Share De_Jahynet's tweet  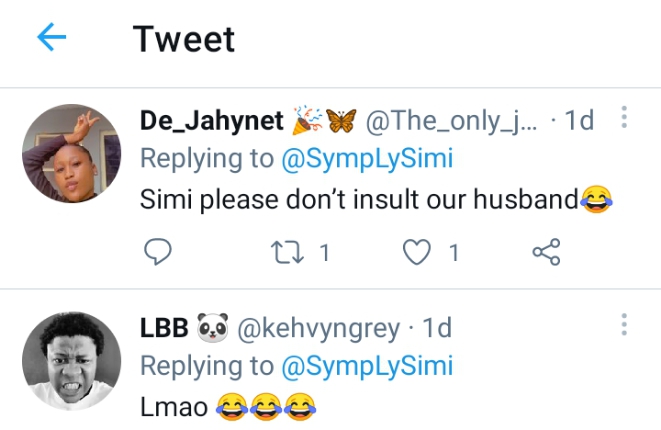(x=546, y=252)
